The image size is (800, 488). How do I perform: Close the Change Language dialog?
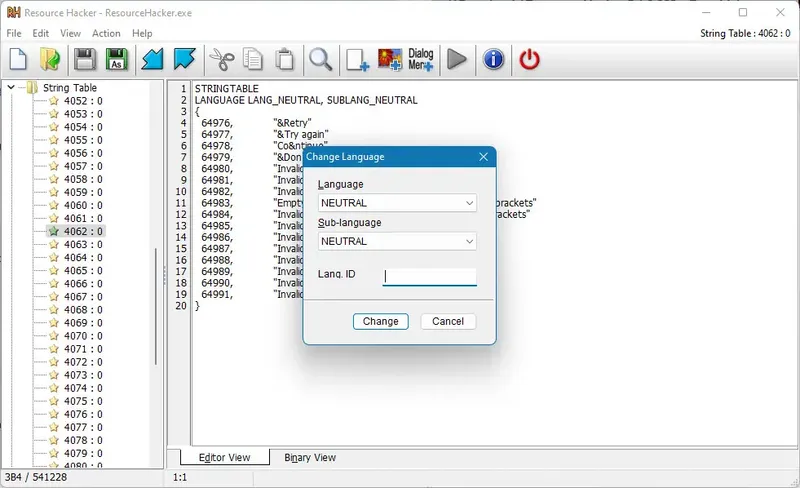coord(484,157)
